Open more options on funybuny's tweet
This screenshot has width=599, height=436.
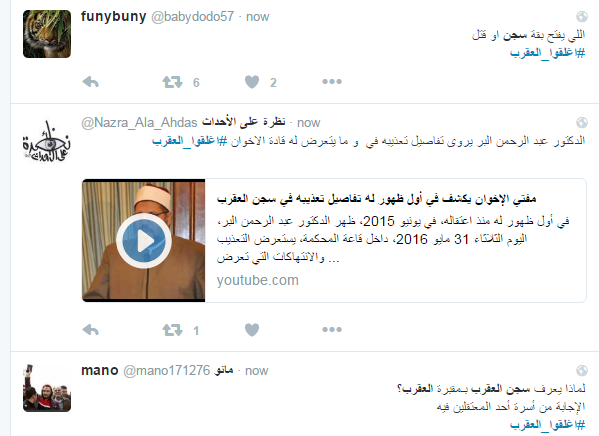click(332, 81)
